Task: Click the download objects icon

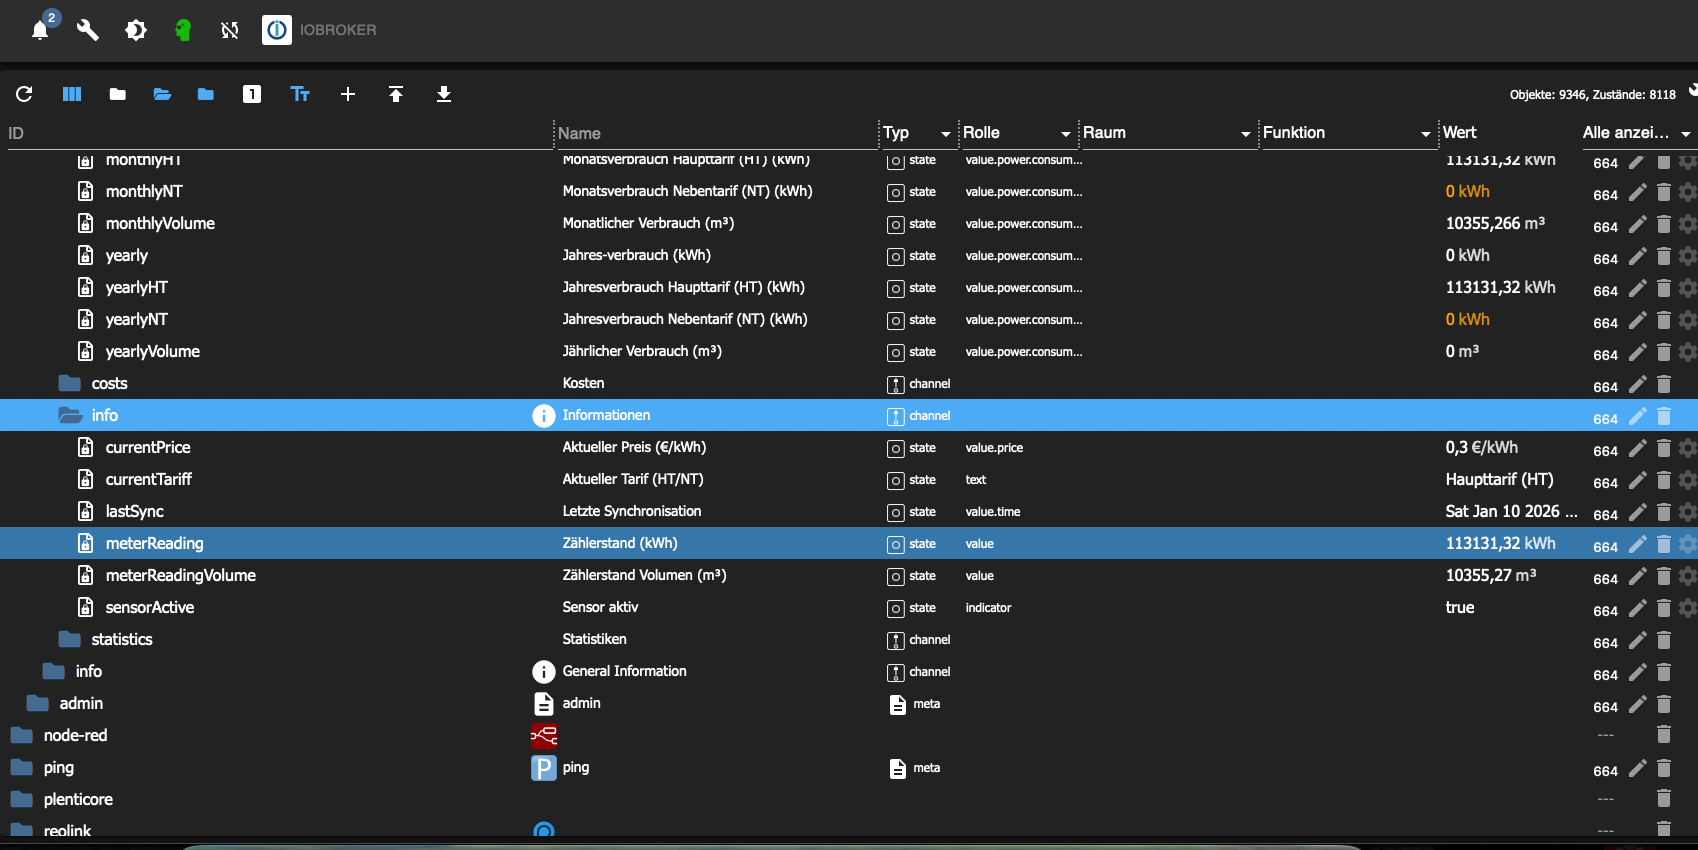Action: pos(444,94)
